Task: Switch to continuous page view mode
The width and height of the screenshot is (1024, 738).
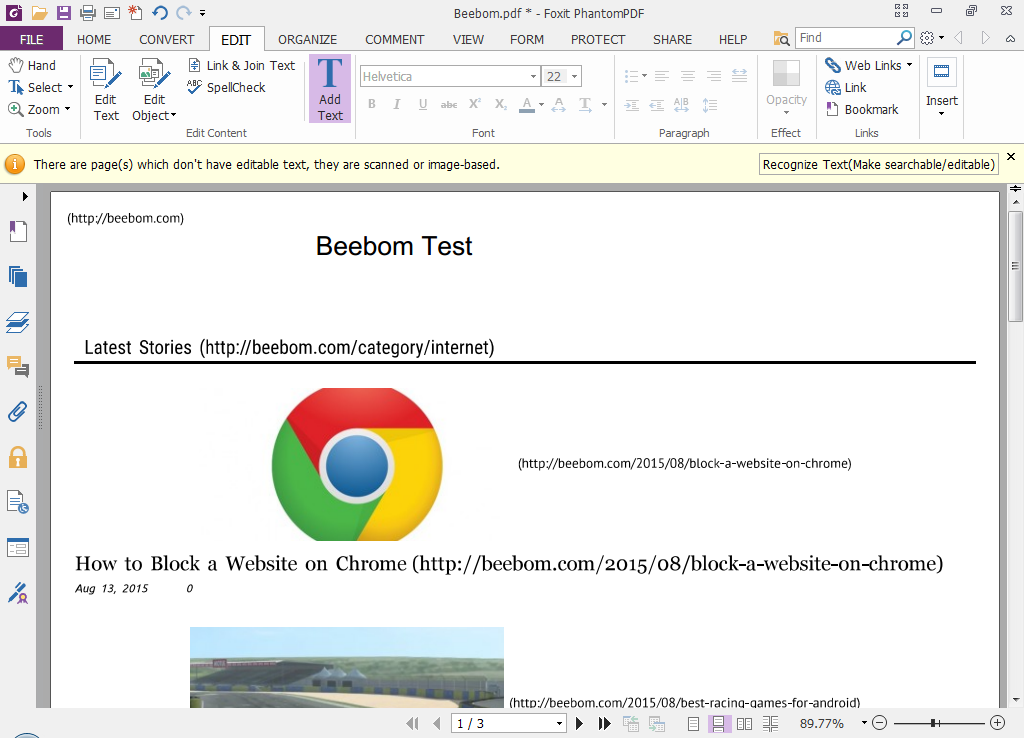Action: [x=718, y=723]
